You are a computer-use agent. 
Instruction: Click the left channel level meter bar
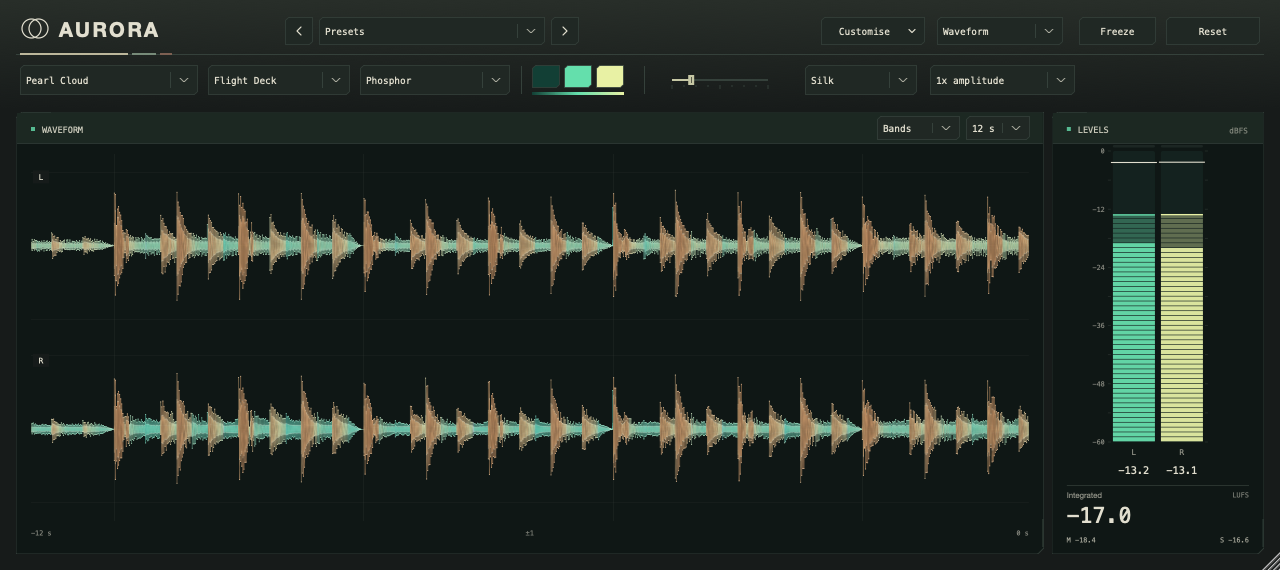click(1133, 294)
